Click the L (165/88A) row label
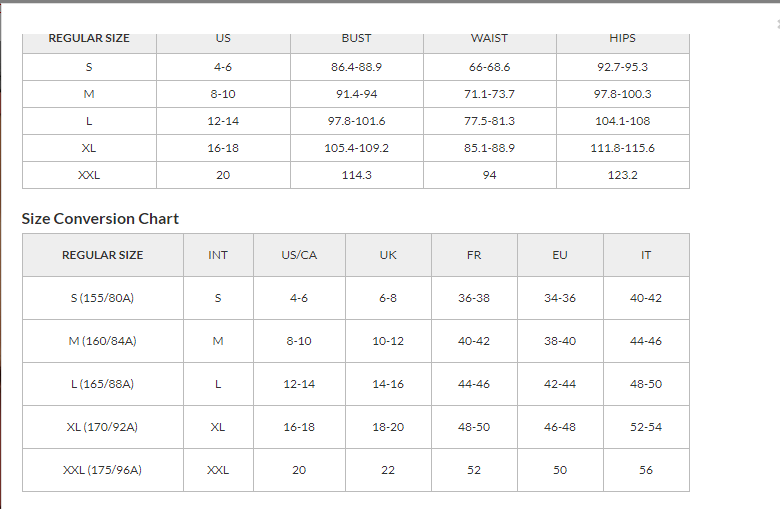 tap(103, 384)
